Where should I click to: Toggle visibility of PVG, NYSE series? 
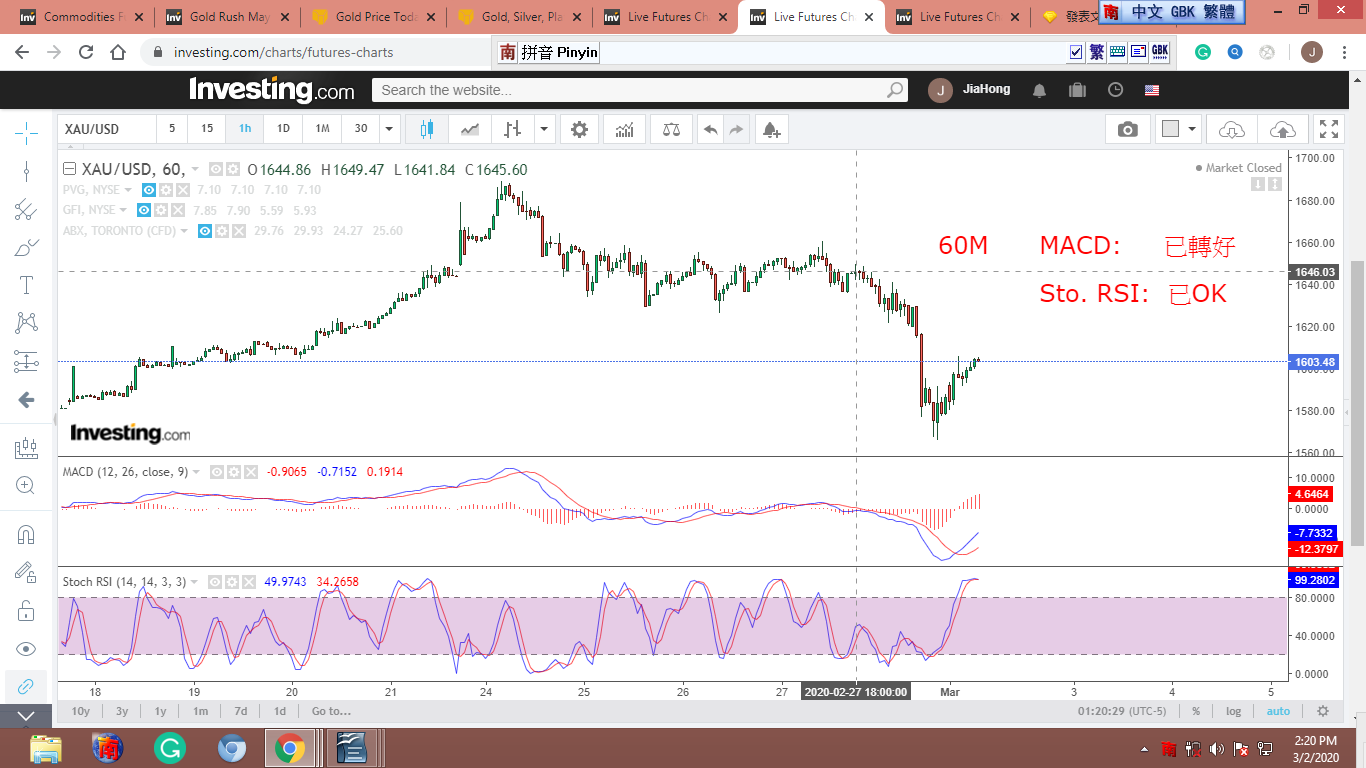pyautogui.click(x=148, y=190)
